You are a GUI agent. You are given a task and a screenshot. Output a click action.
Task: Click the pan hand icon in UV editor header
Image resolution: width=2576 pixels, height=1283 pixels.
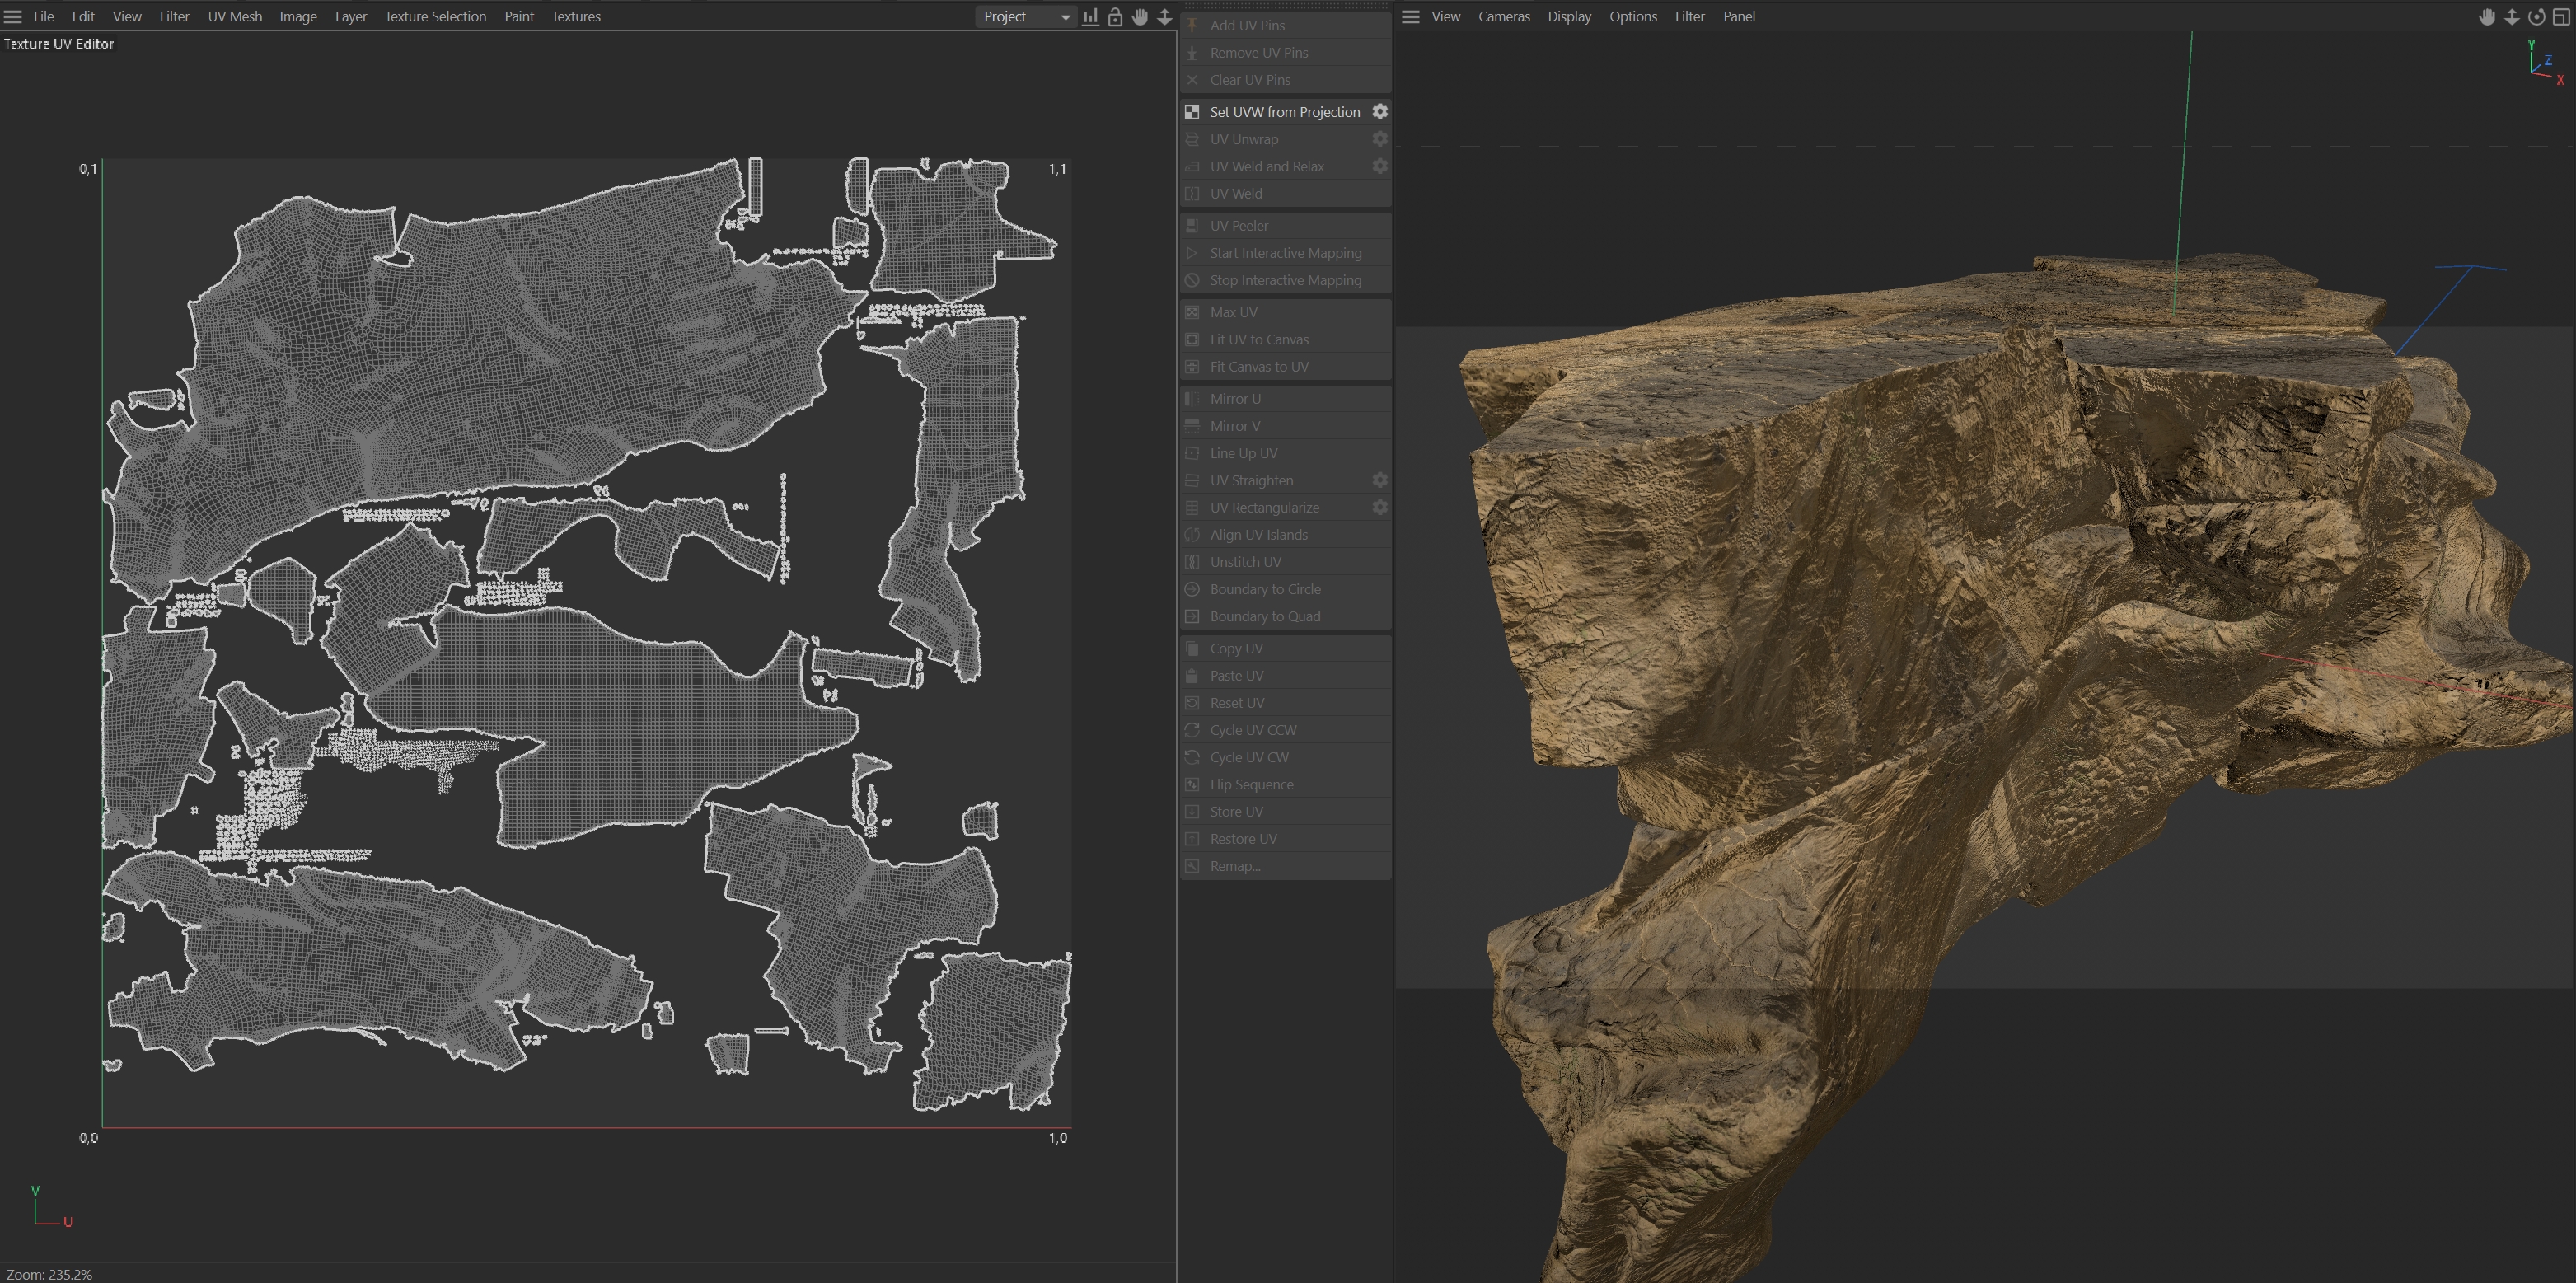click(x=1139, y=16)
